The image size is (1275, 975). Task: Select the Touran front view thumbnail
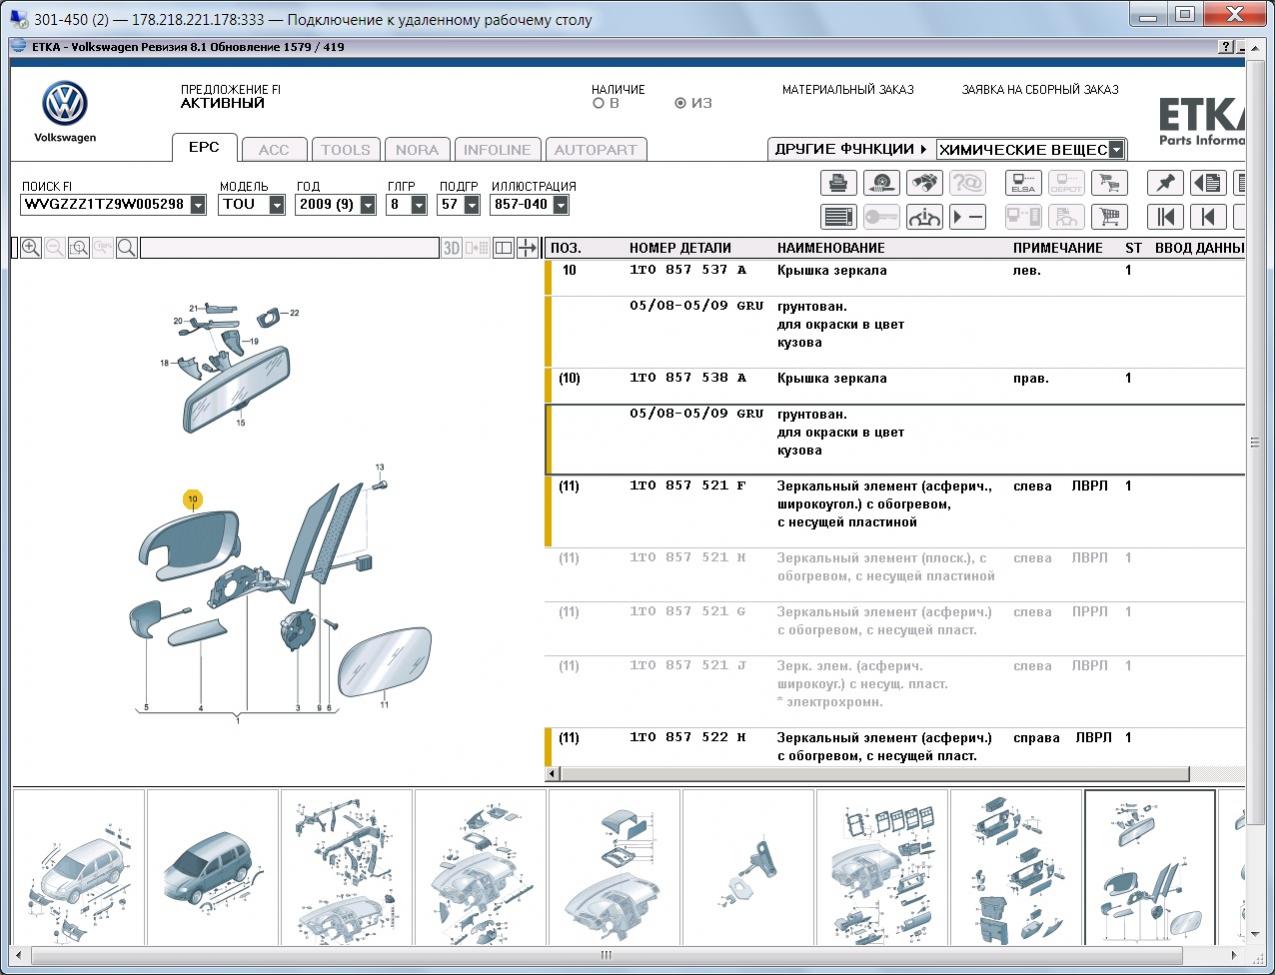[78, 867]
